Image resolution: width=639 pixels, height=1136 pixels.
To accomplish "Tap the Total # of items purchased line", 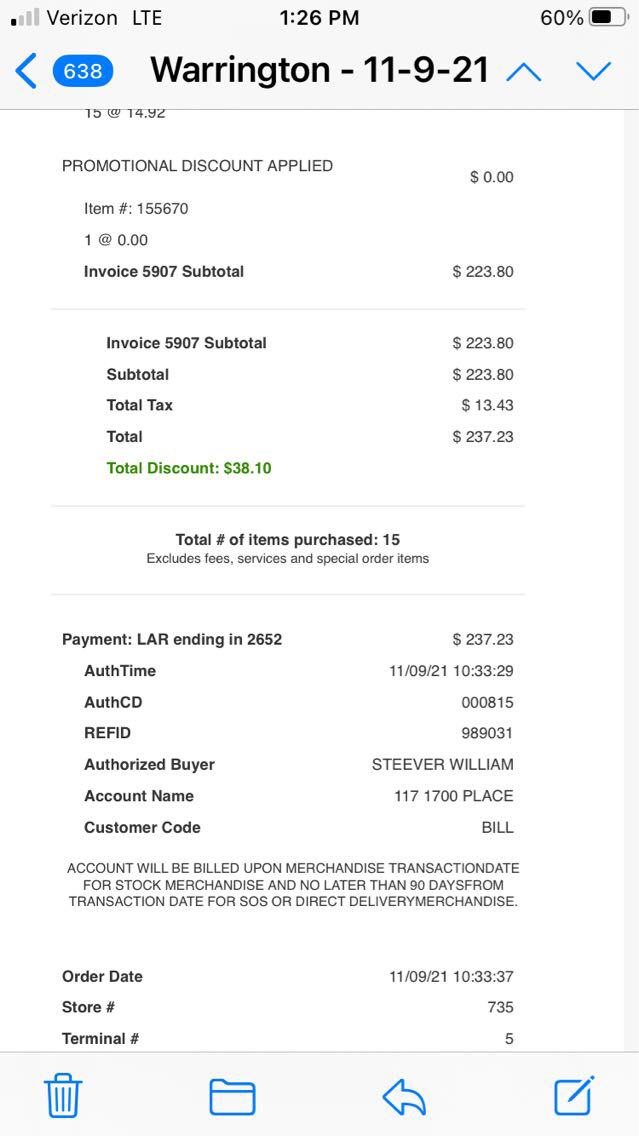I will coord(288,540).
